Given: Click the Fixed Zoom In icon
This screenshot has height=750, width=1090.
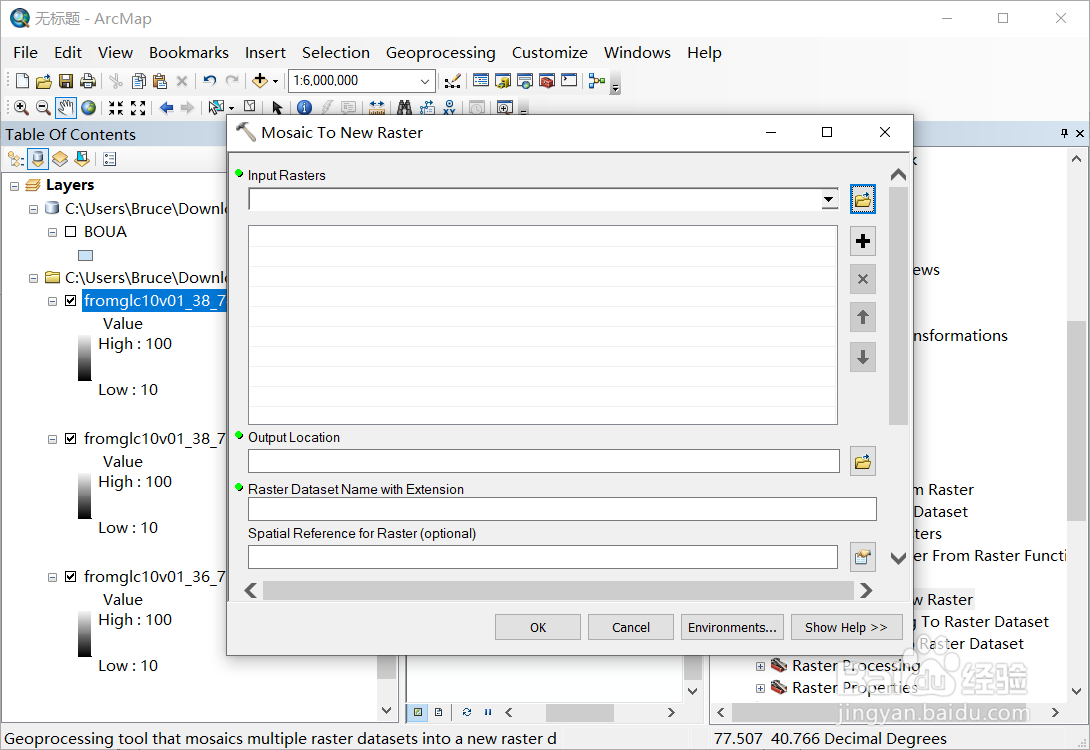Looking at the screenshot, I should click(116, 108).
